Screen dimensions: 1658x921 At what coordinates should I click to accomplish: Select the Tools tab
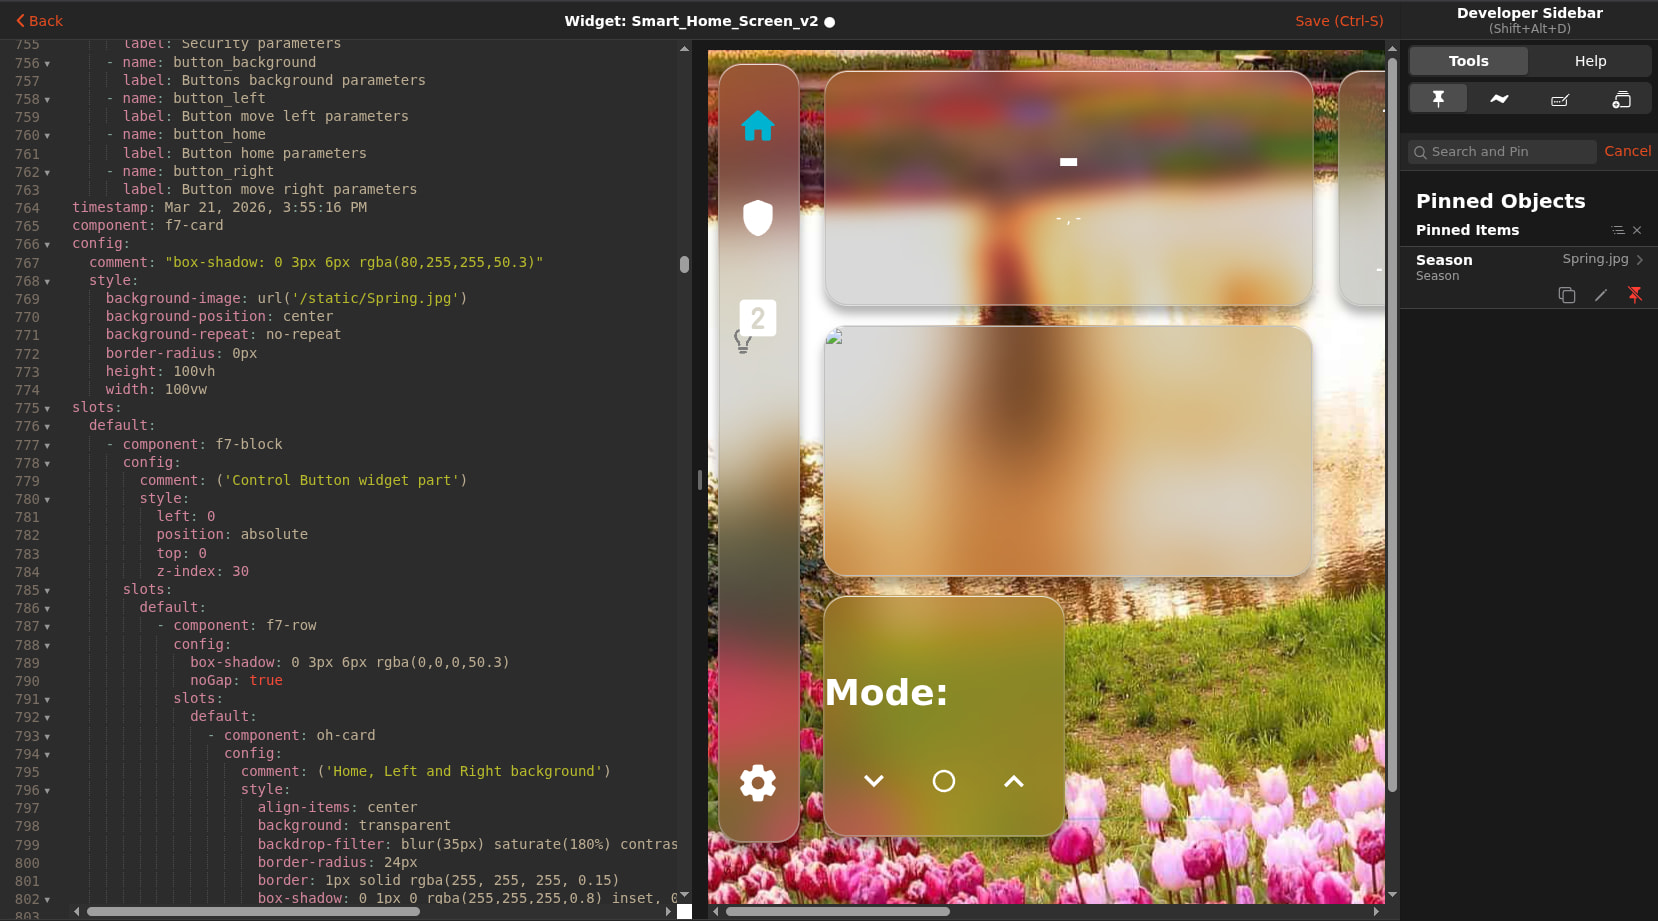tap(1468, 61)
